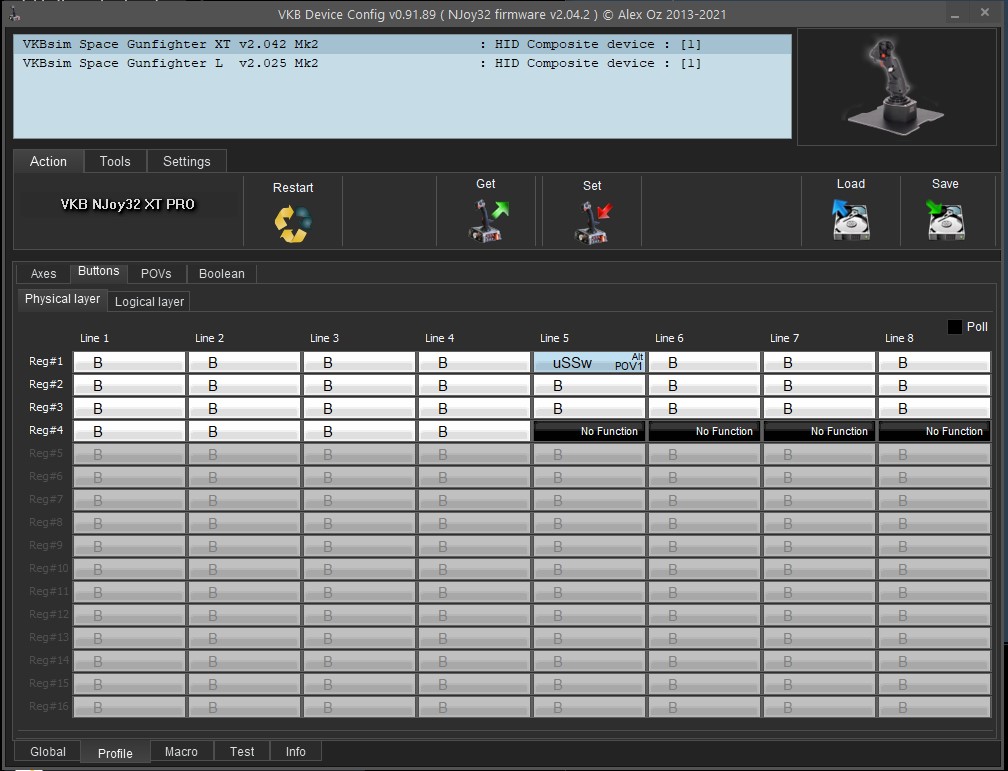Open the Global bottom tab
The height and width of the screenshot is (771, 1008).
point(48,752)
